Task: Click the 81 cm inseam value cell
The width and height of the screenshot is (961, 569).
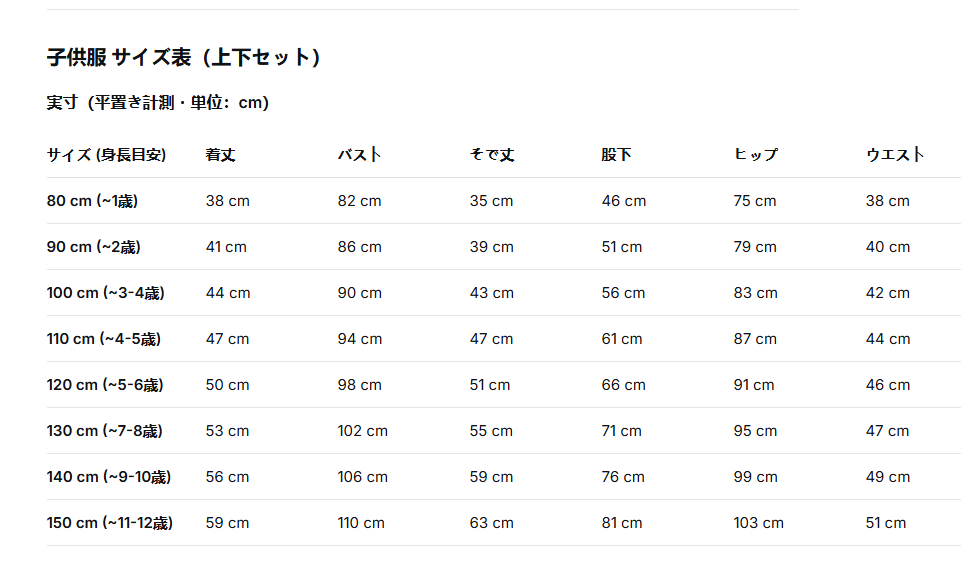Action: coord(622,522)
